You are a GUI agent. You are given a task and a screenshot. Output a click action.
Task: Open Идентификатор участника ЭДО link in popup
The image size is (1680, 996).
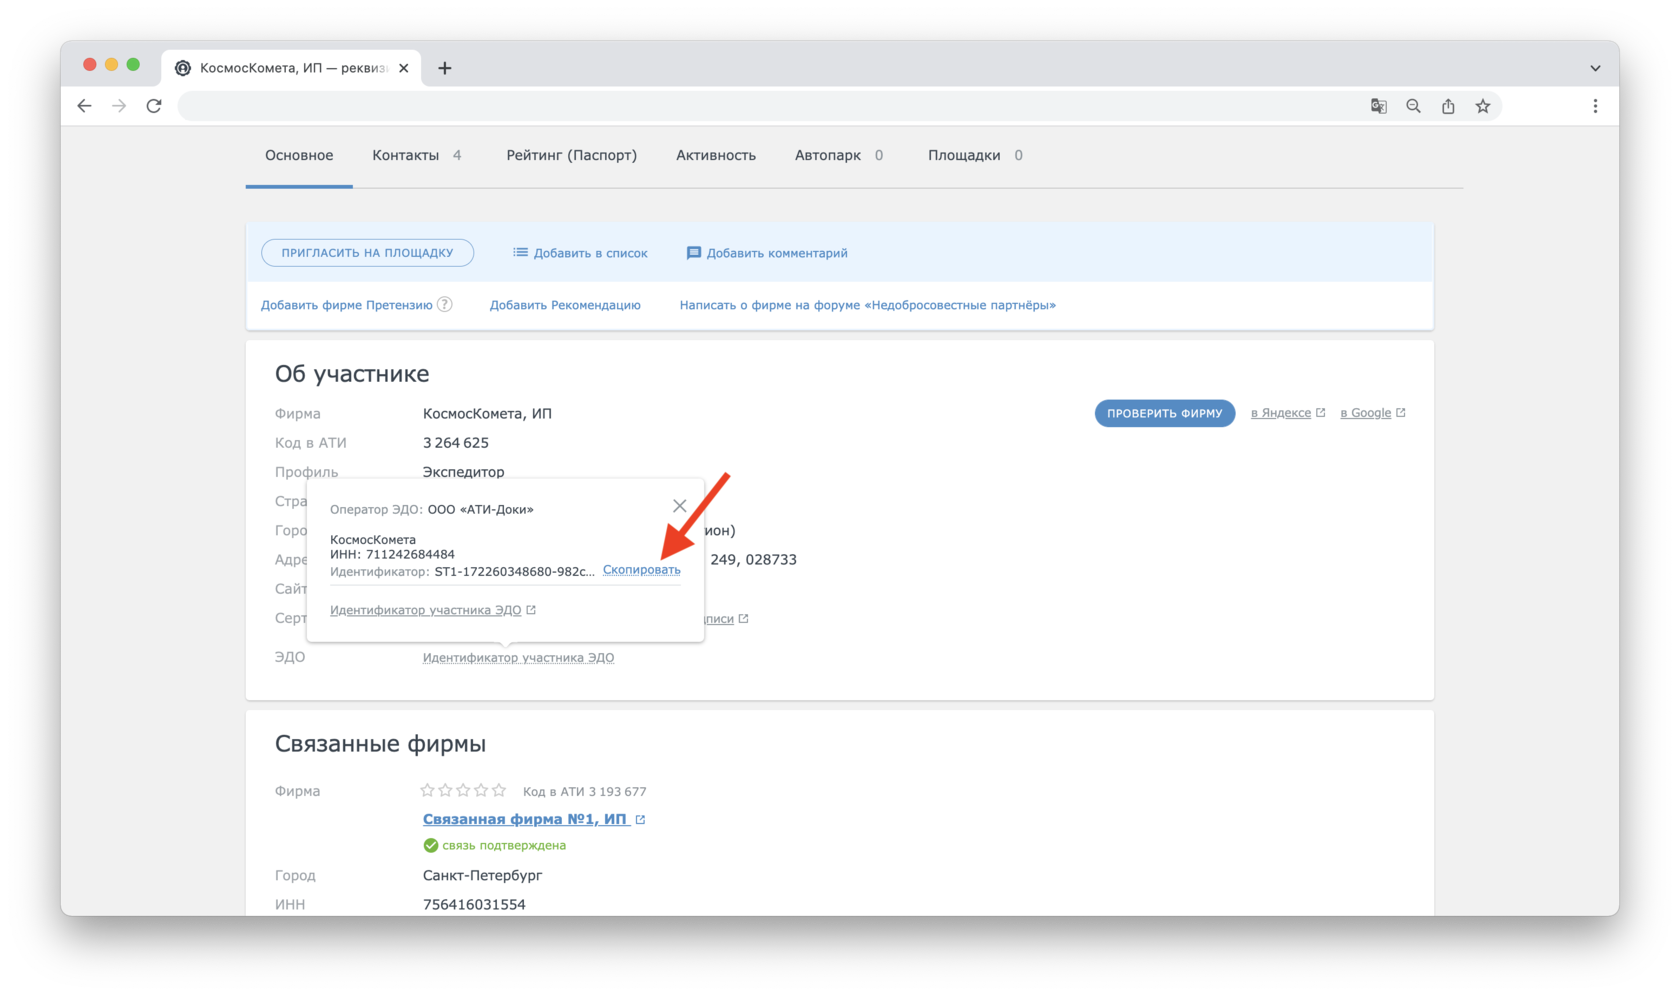pyautogui.click(x=425, y=610)
